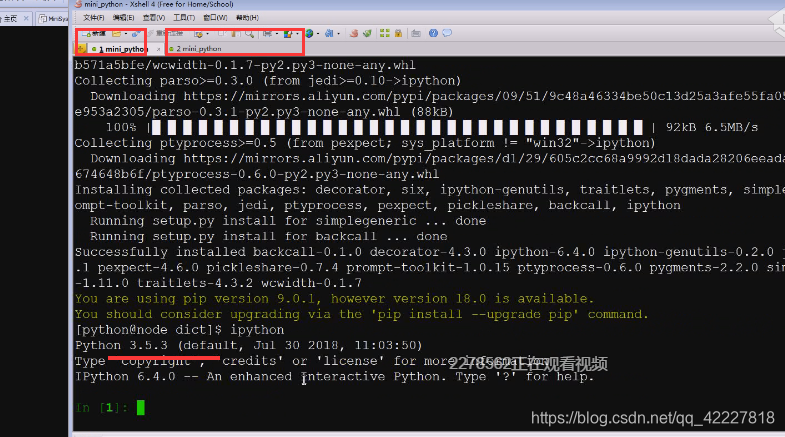Click the 'IPython 6.4.0' text line
This screenshot has width=785, height=437.
334,376
